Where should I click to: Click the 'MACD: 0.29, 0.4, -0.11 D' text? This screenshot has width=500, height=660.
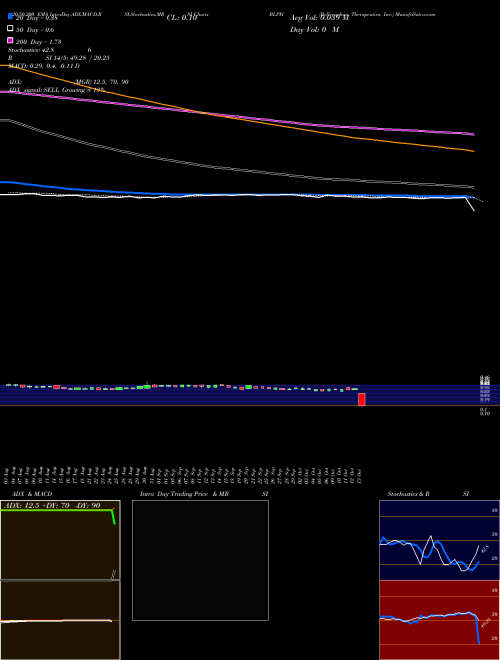point(44,66)
